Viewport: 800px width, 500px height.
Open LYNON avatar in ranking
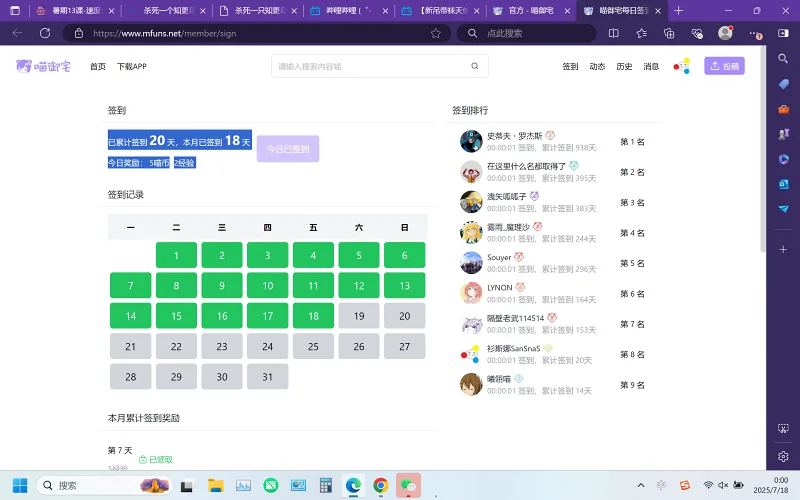click(471, 293)
